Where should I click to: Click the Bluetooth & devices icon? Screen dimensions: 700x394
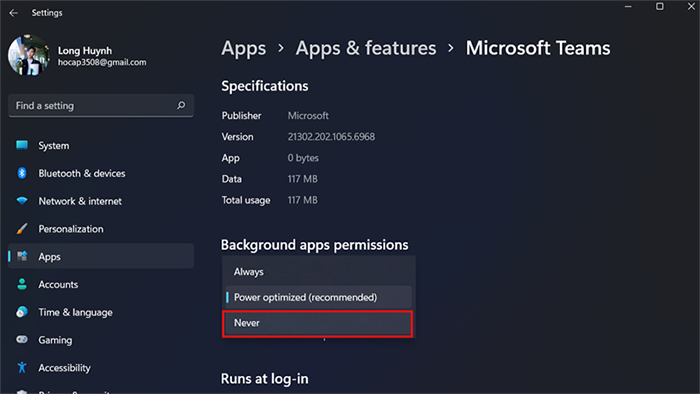pyautogui.click(x=22, y=173)
